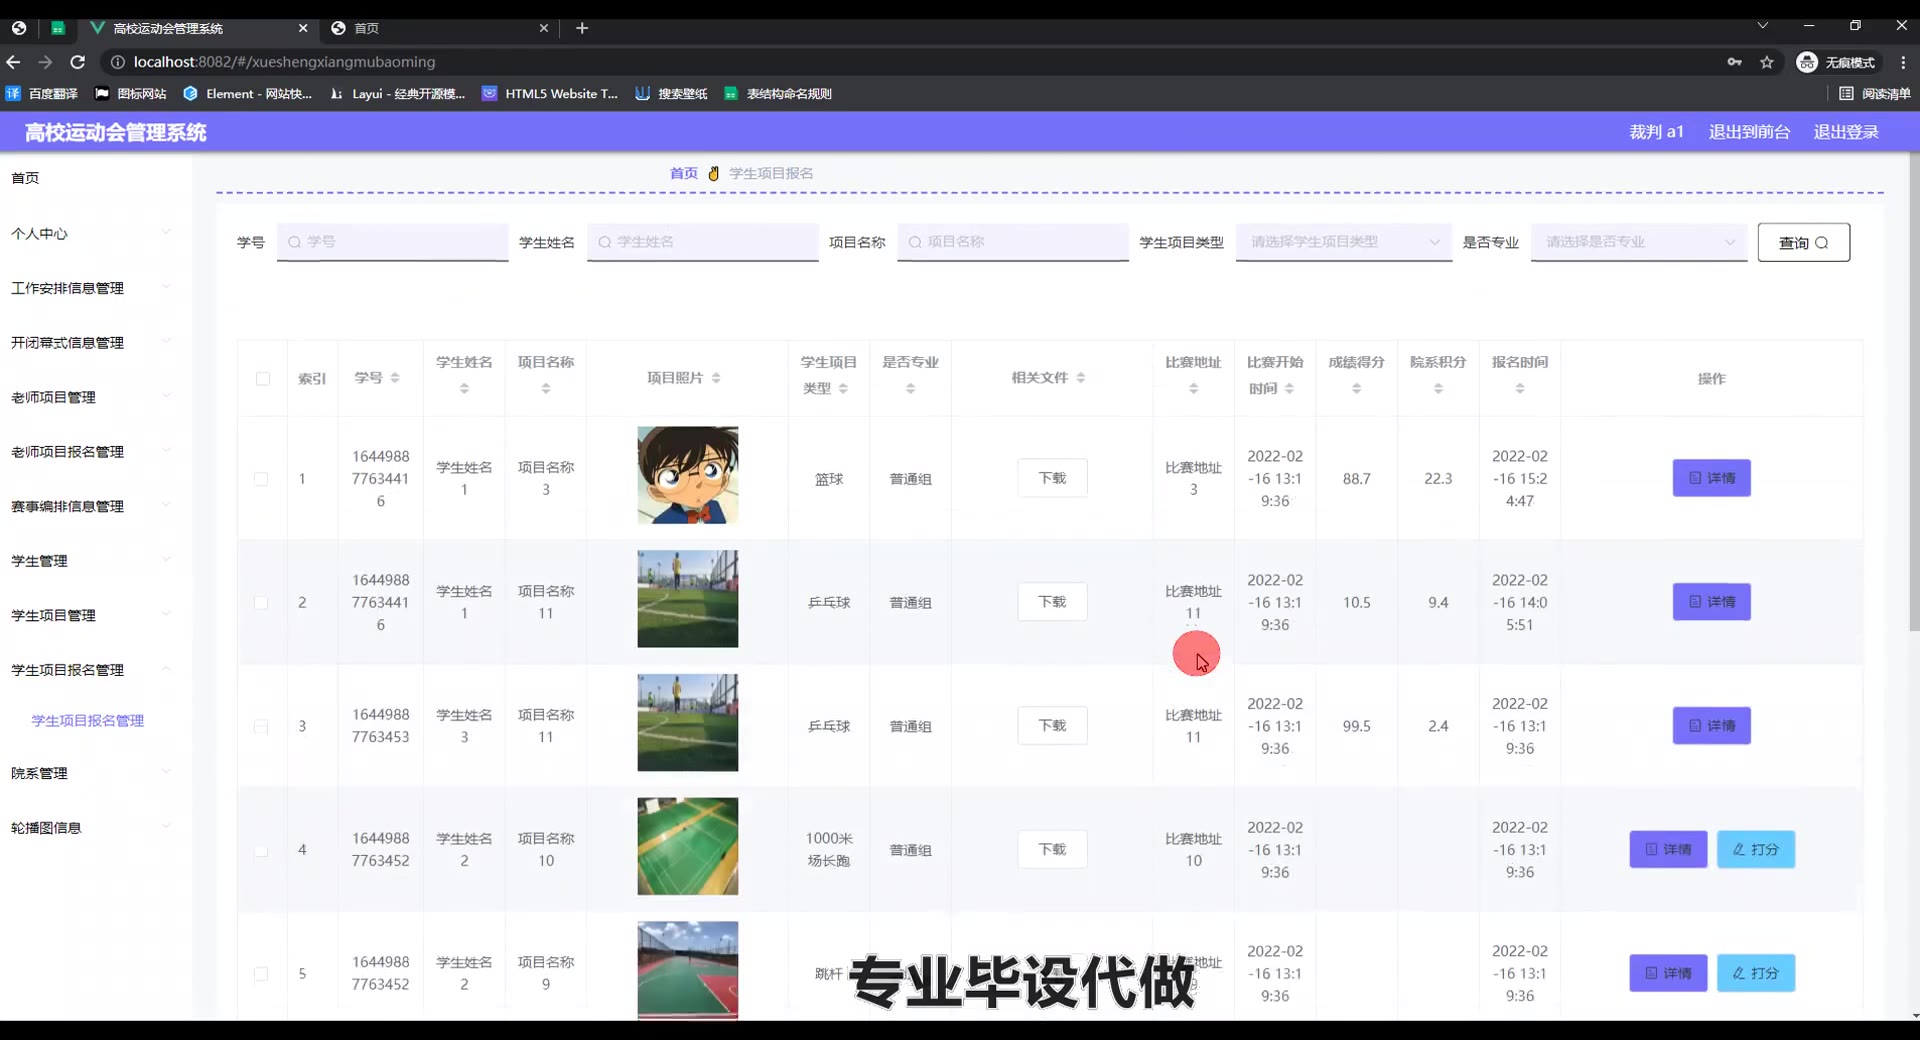Expand the 个人中心 sidebar menu
The height and width of the screenshot is (1040, 1920).
pyautogui.click(x=90, y=234)
